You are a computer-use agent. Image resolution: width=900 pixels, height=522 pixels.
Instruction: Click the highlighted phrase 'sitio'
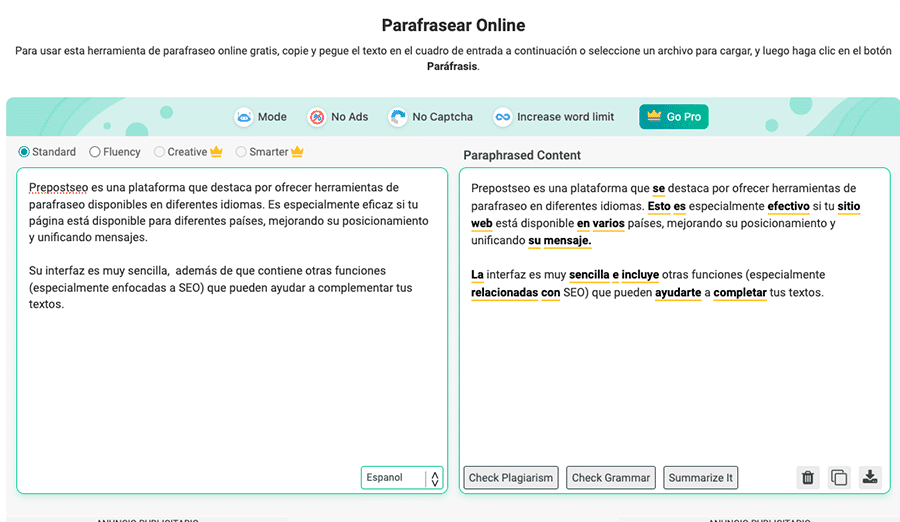(x=848, y=206)
